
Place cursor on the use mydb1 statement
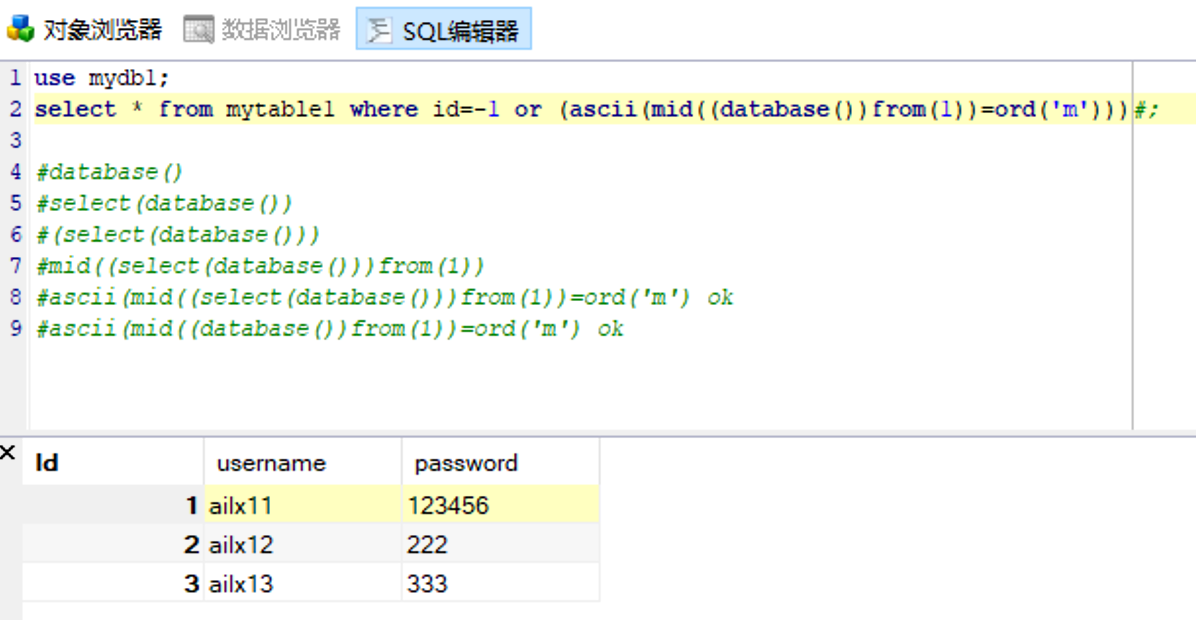point(100,77)
